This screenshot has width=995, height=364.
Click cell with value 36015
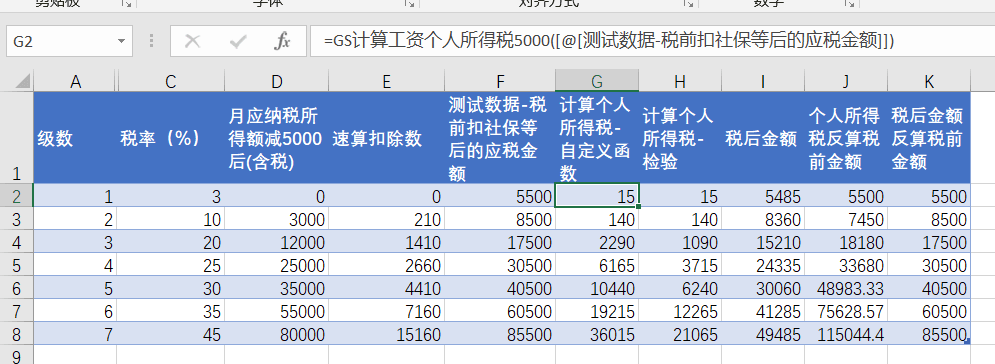coord(597,334)
